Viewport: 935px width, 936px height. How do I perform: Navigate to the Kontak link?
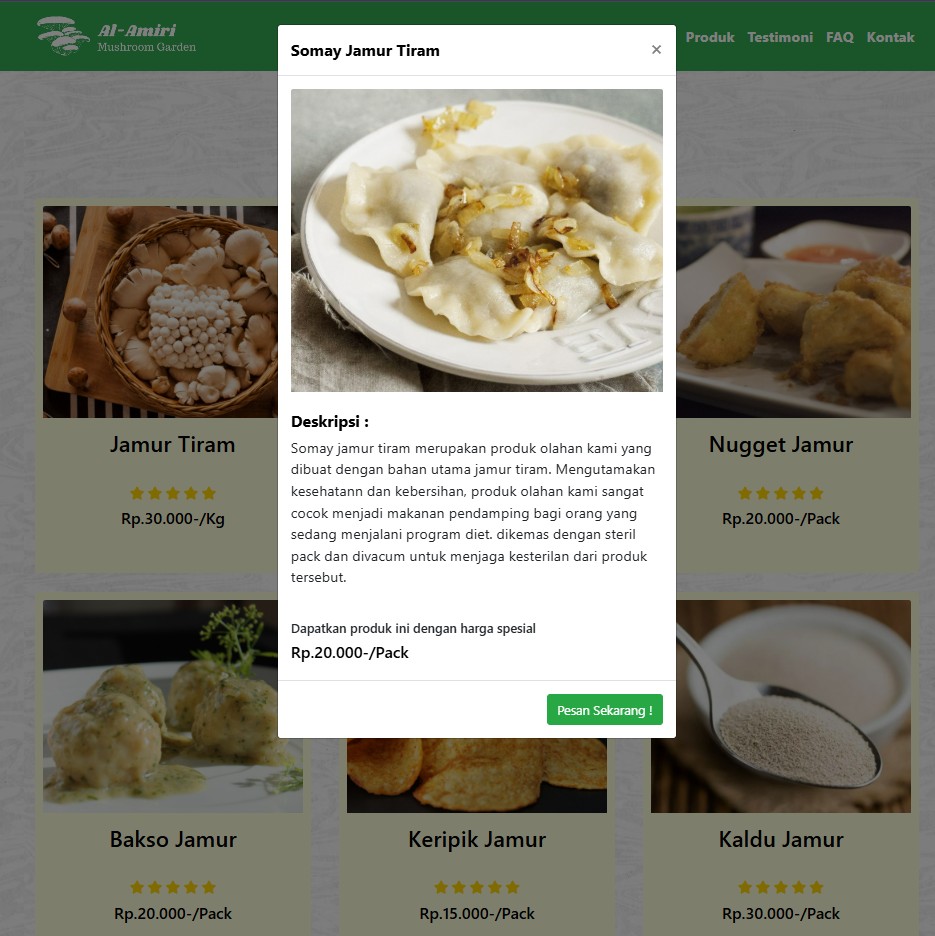click(x=890, y=37)
